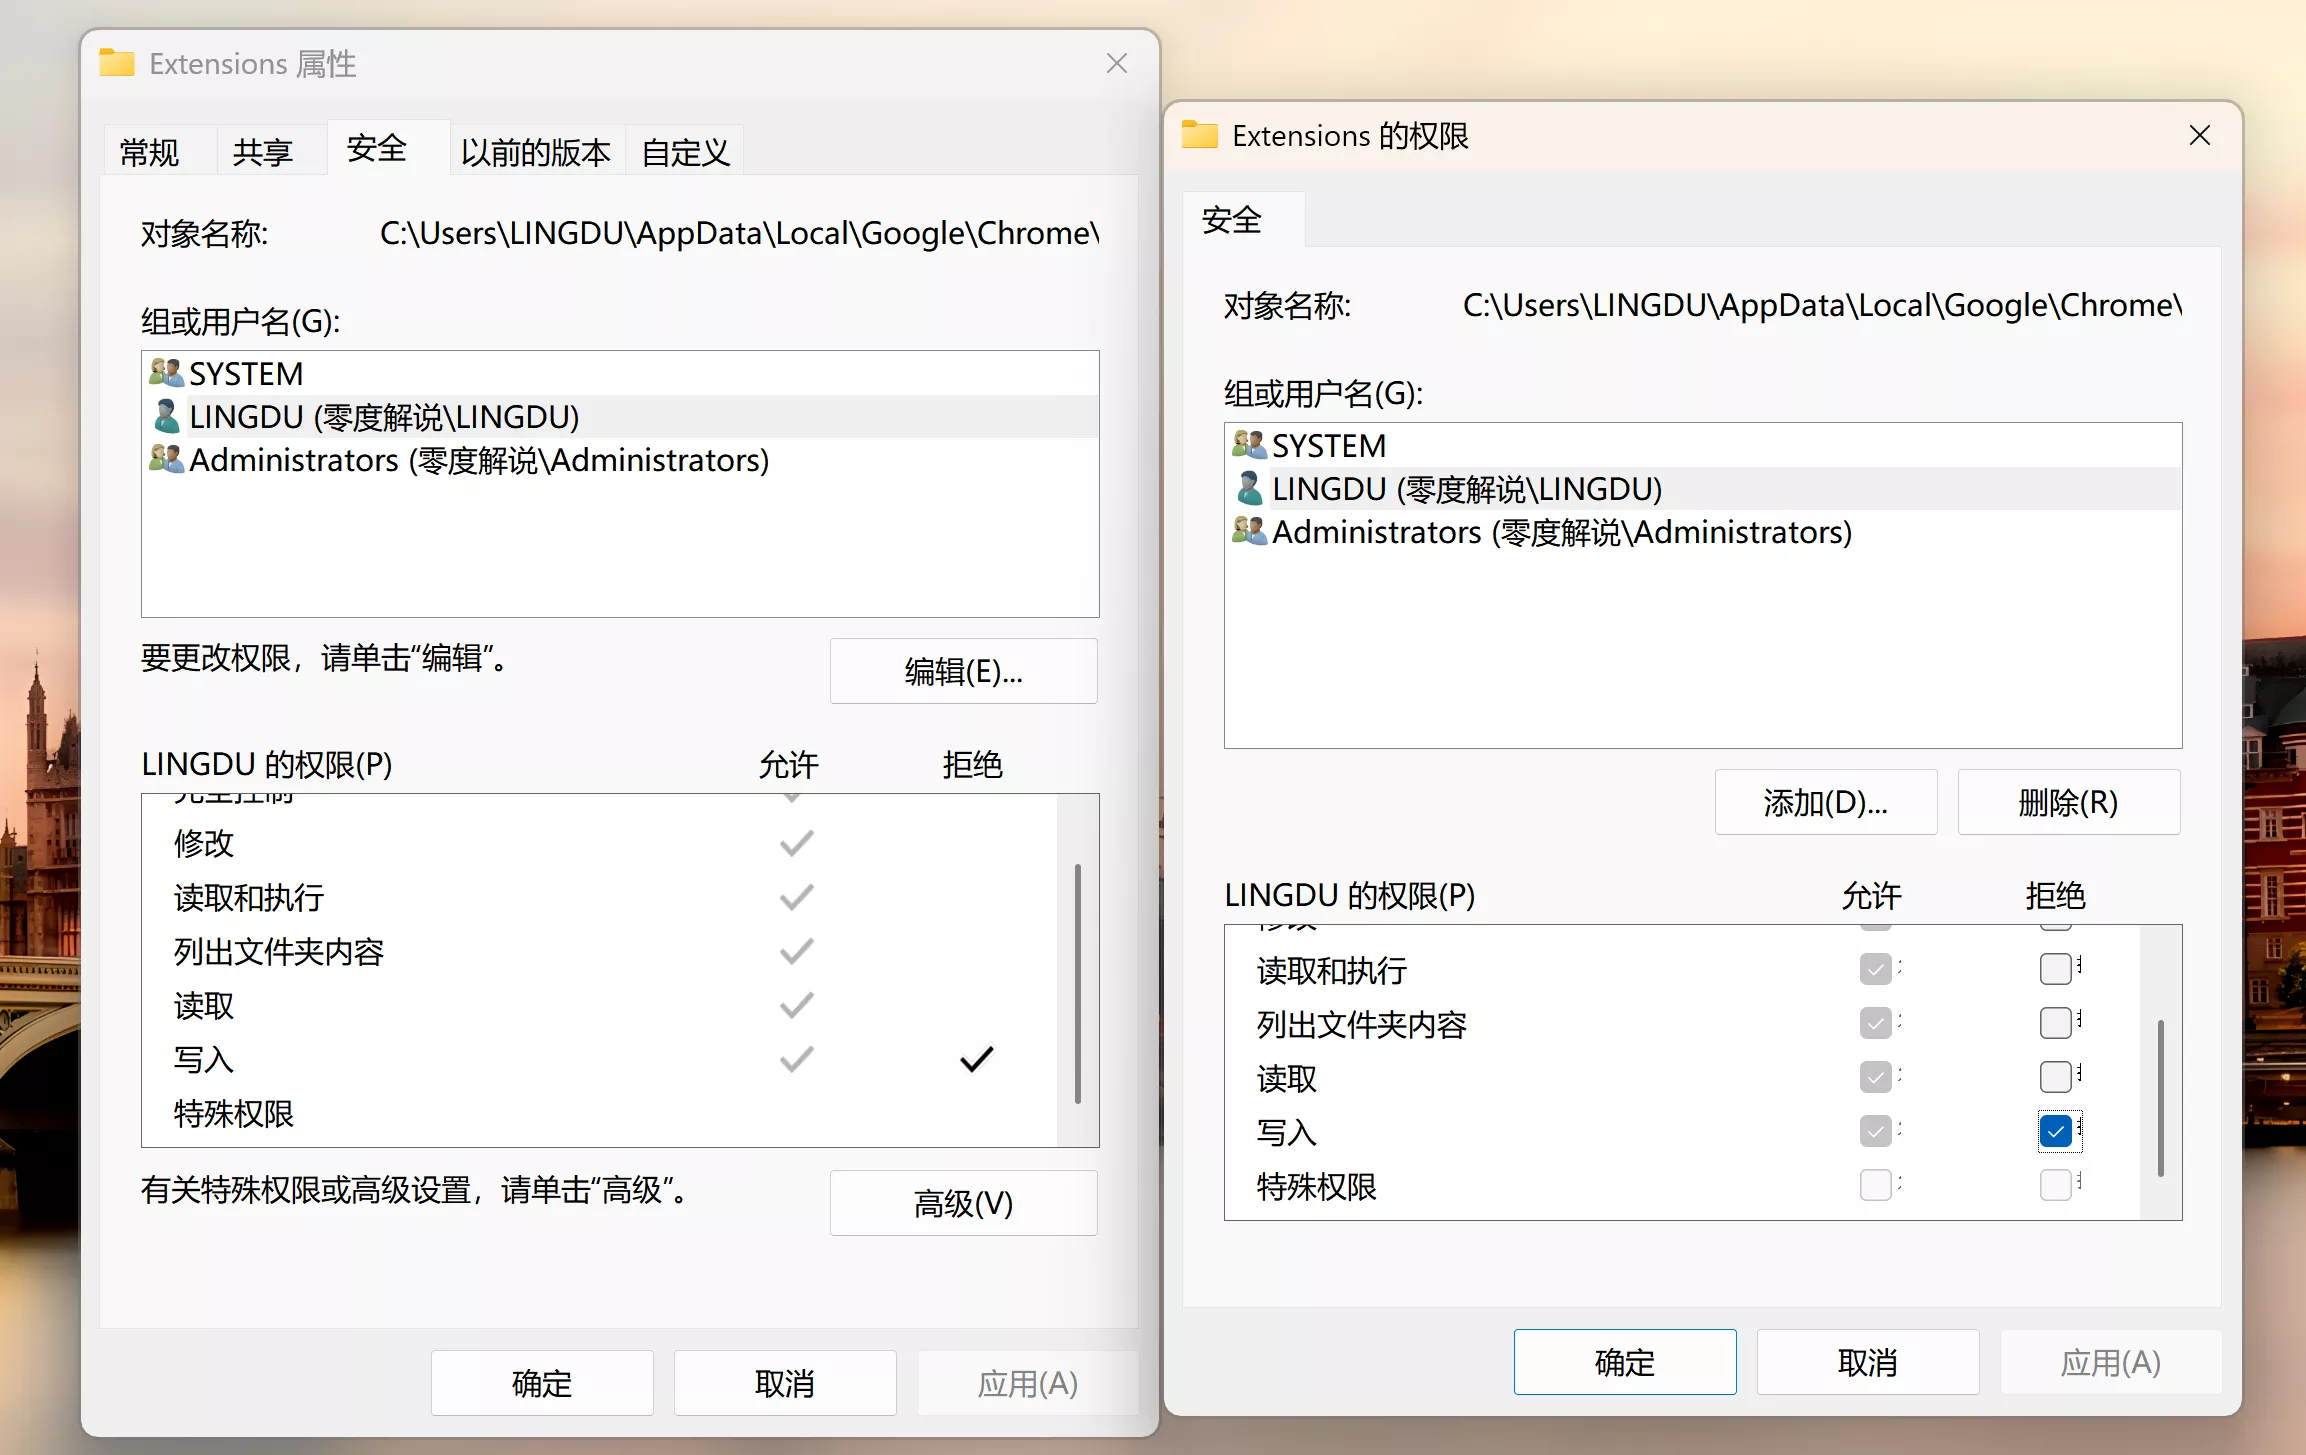The image size is (2306, 1455).
Task: Click the 删除(R) button
Action: [2067, 802]
